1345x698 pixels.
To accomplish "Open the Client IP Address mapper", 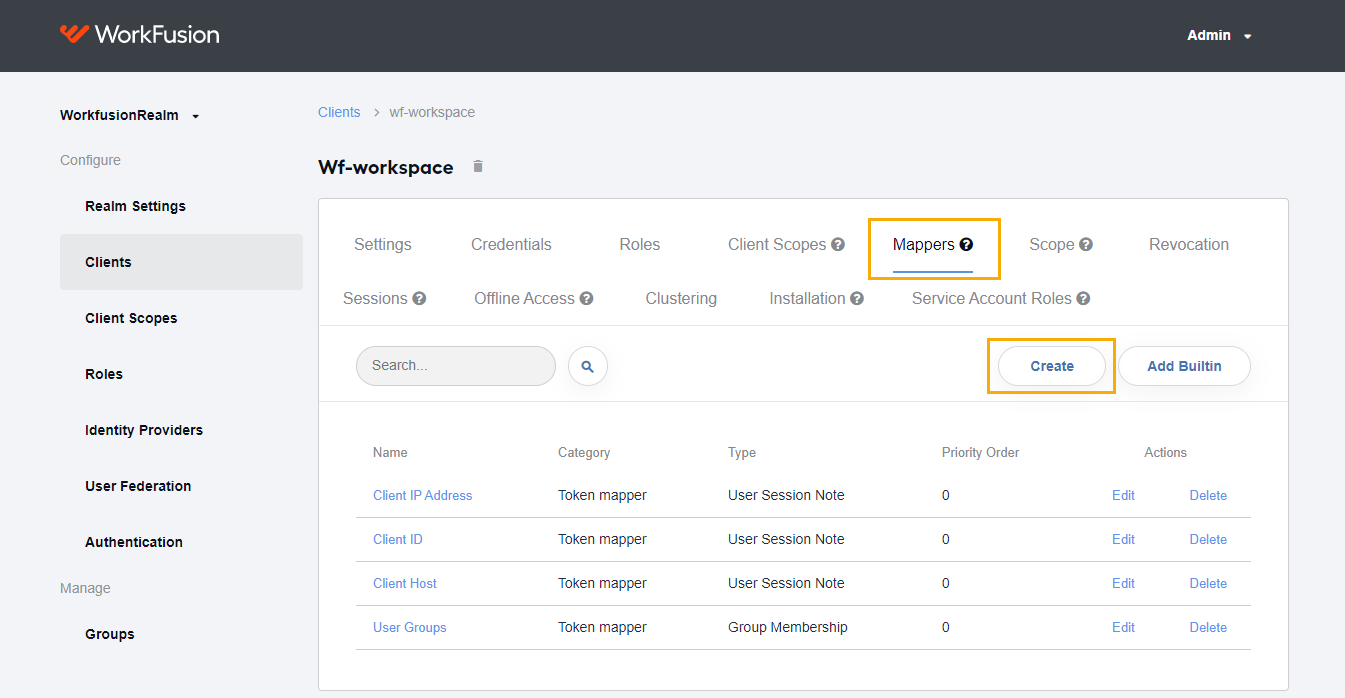I will [x=422, y=495].
